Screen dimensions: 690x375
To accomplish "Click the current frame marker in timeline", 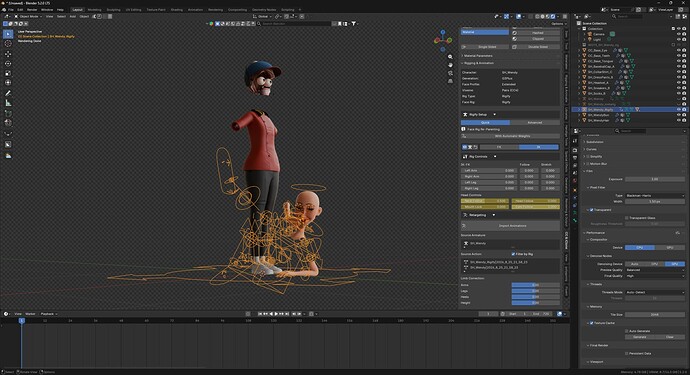I will coord(21,321).
